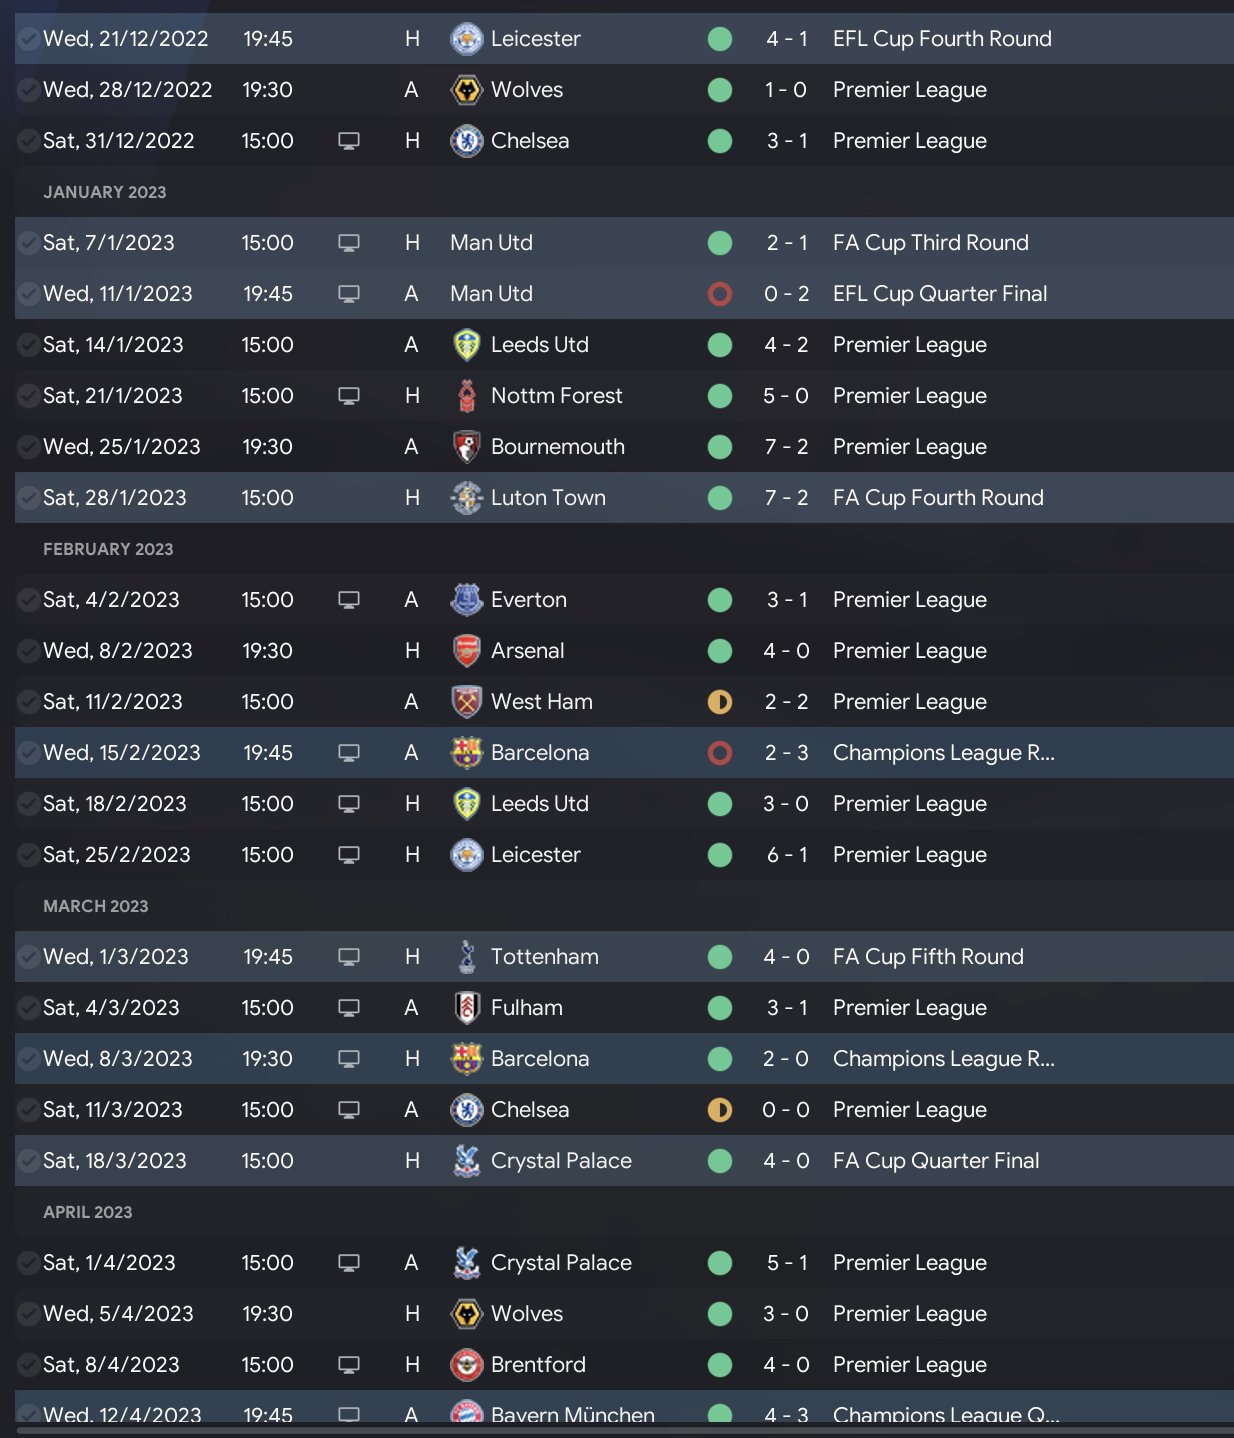
Task: Open Man Utd from the 7/1/2023 fixture
Action: tap(491, 243)
